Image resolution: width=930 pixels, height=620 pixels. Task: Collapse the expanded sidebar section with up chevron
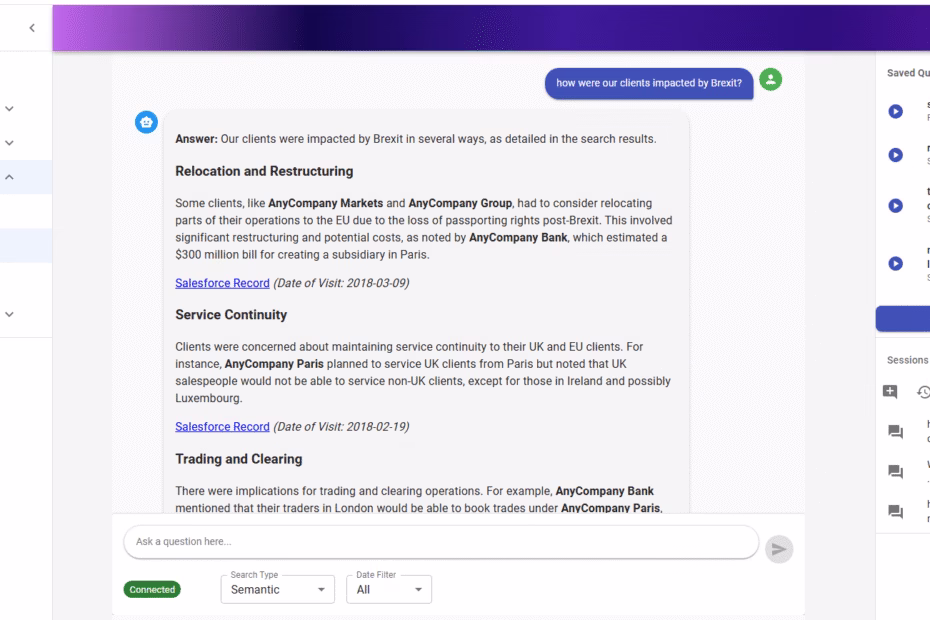coord(10,177)
